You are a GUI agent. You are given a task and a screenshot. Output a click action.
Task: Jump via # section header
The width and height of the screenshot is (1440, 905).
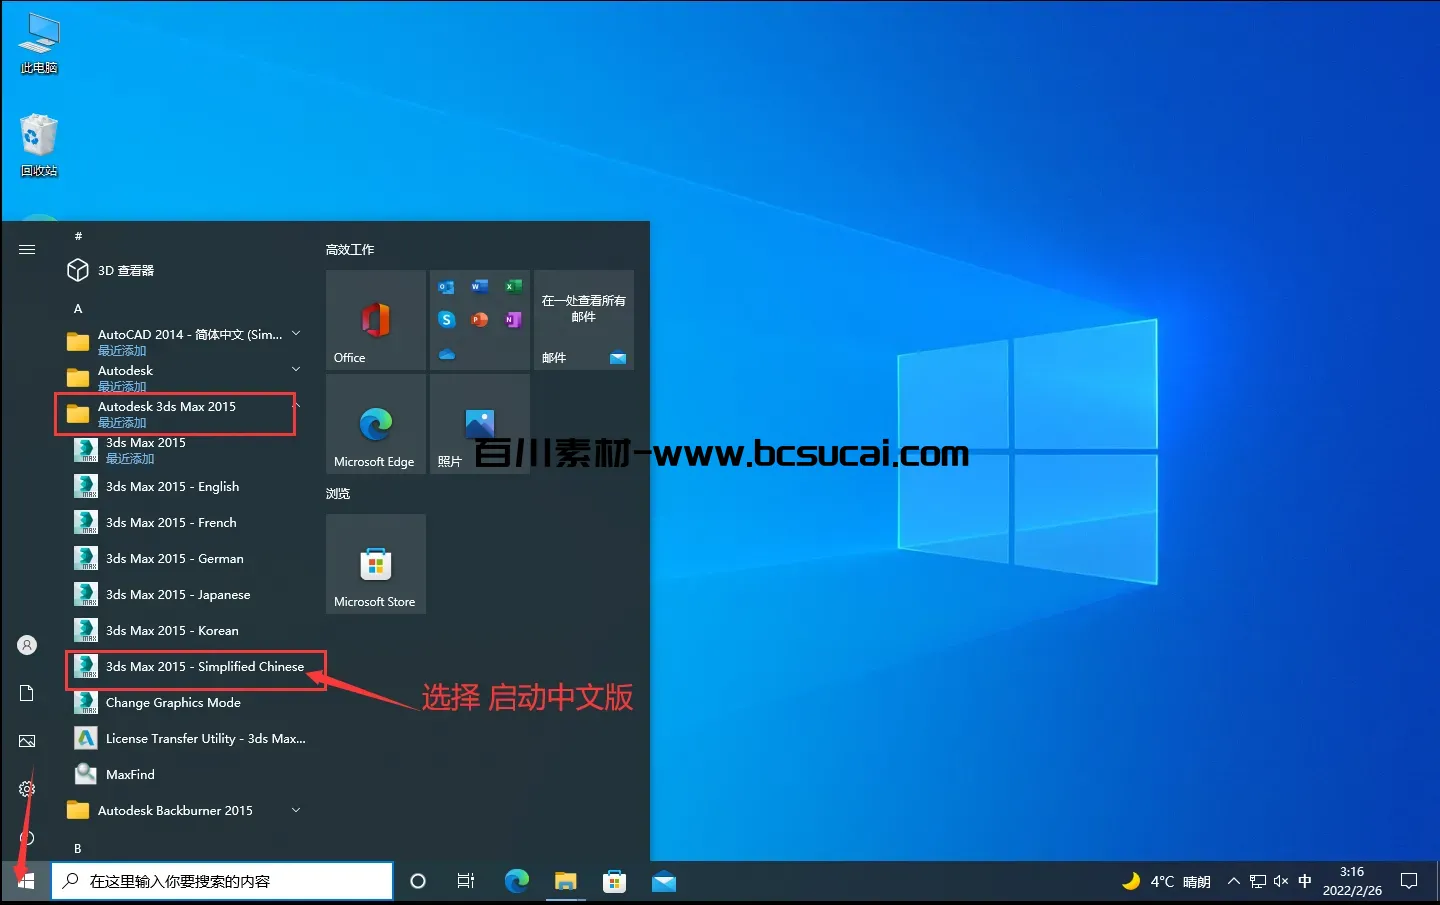78,236
